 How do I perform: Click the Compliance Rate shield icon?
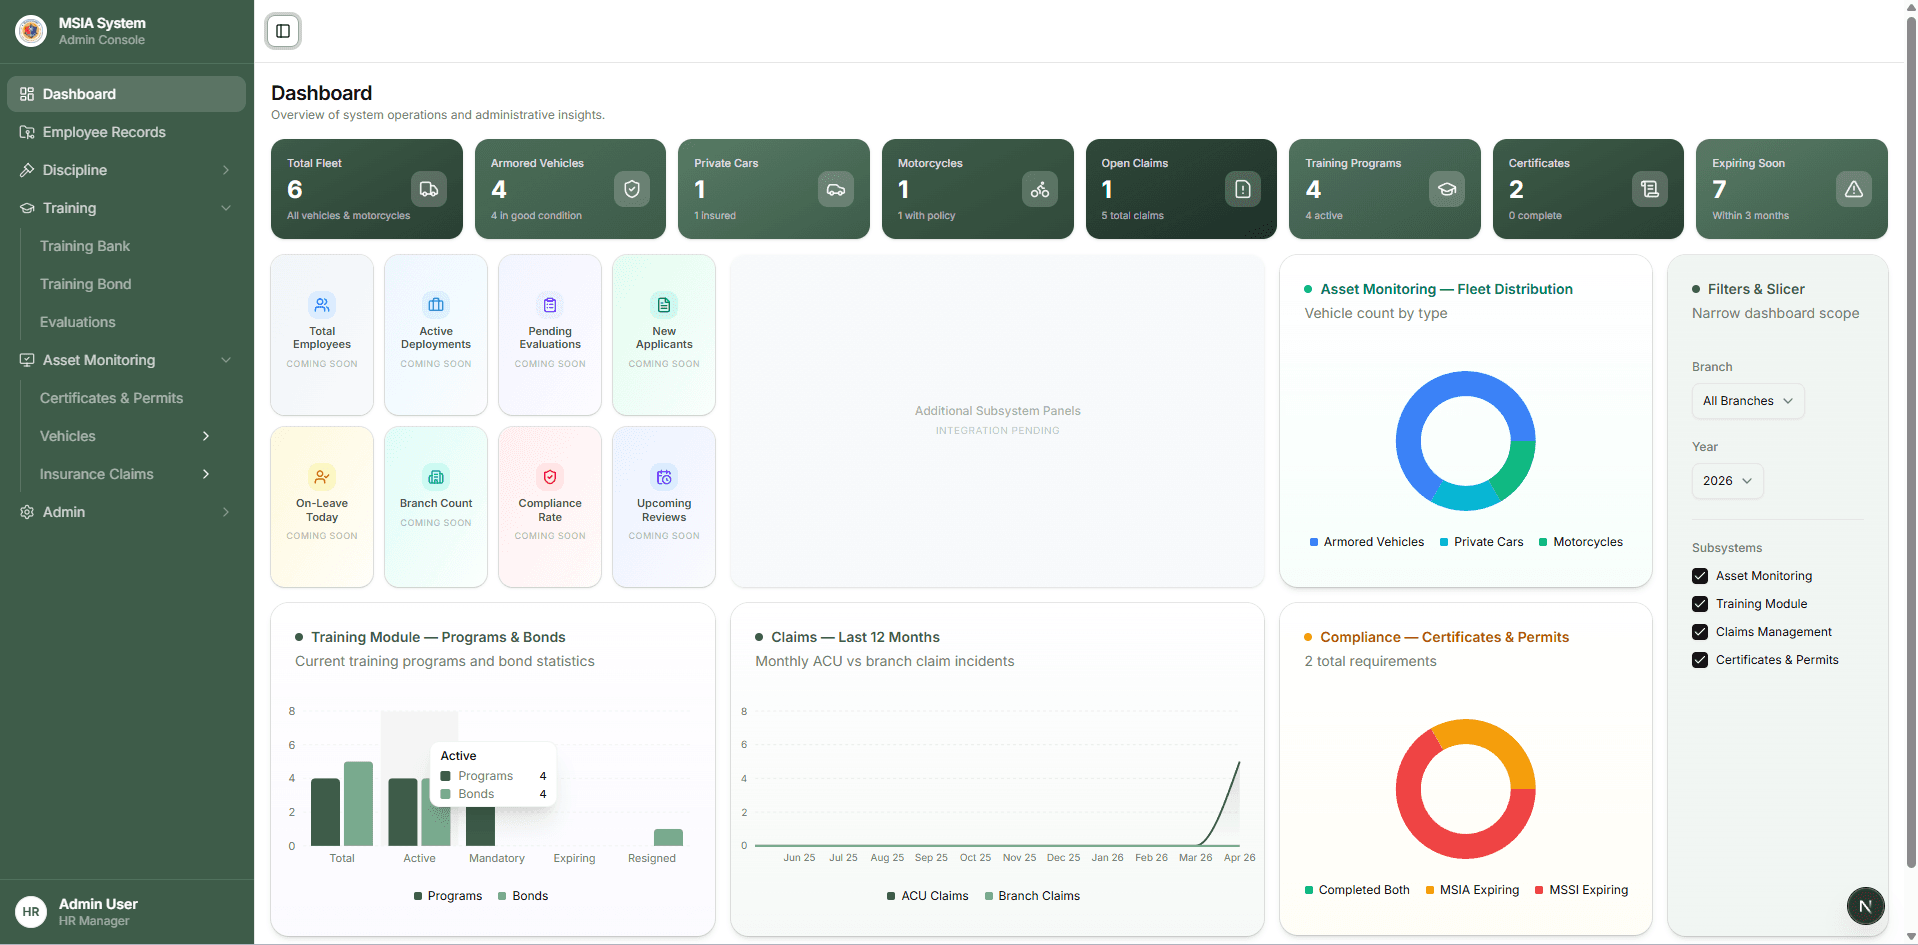pos(550,477)
